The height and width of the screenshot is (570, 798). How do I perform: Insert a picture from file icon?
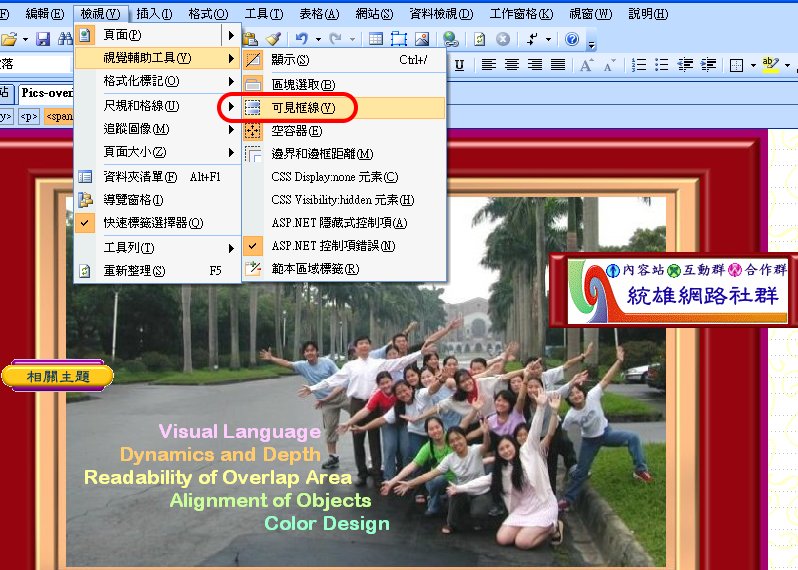click(x=422, y=39)
